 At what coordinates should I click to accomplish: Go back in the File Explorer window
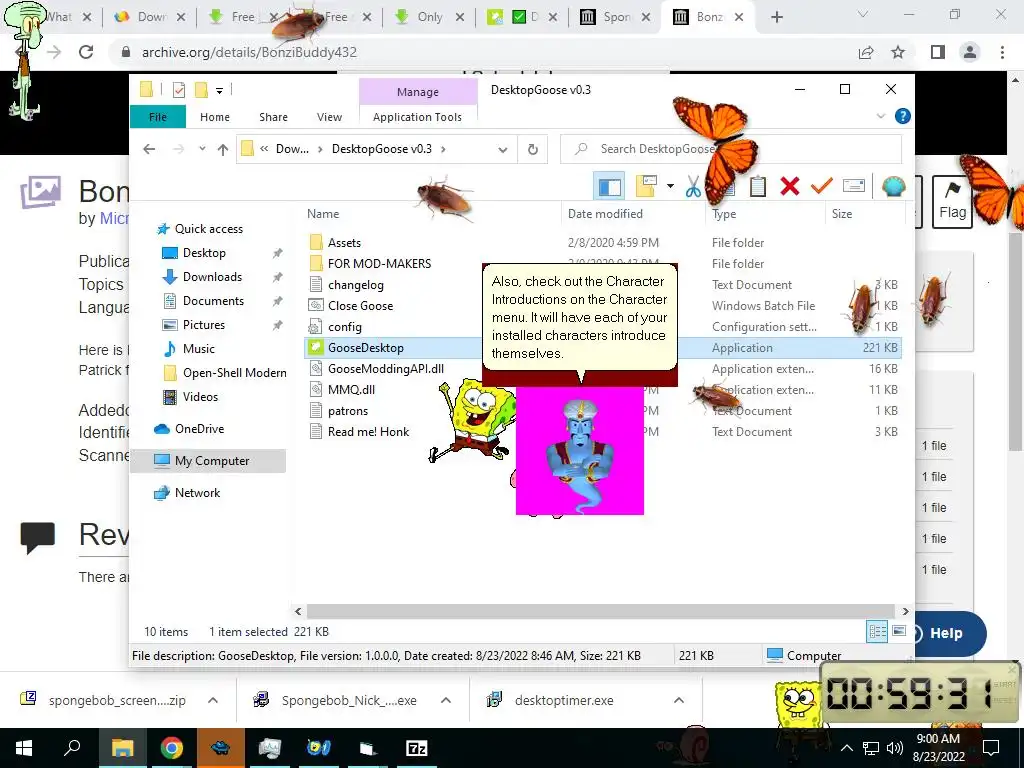pyautogui.click(x=149, y=150)
